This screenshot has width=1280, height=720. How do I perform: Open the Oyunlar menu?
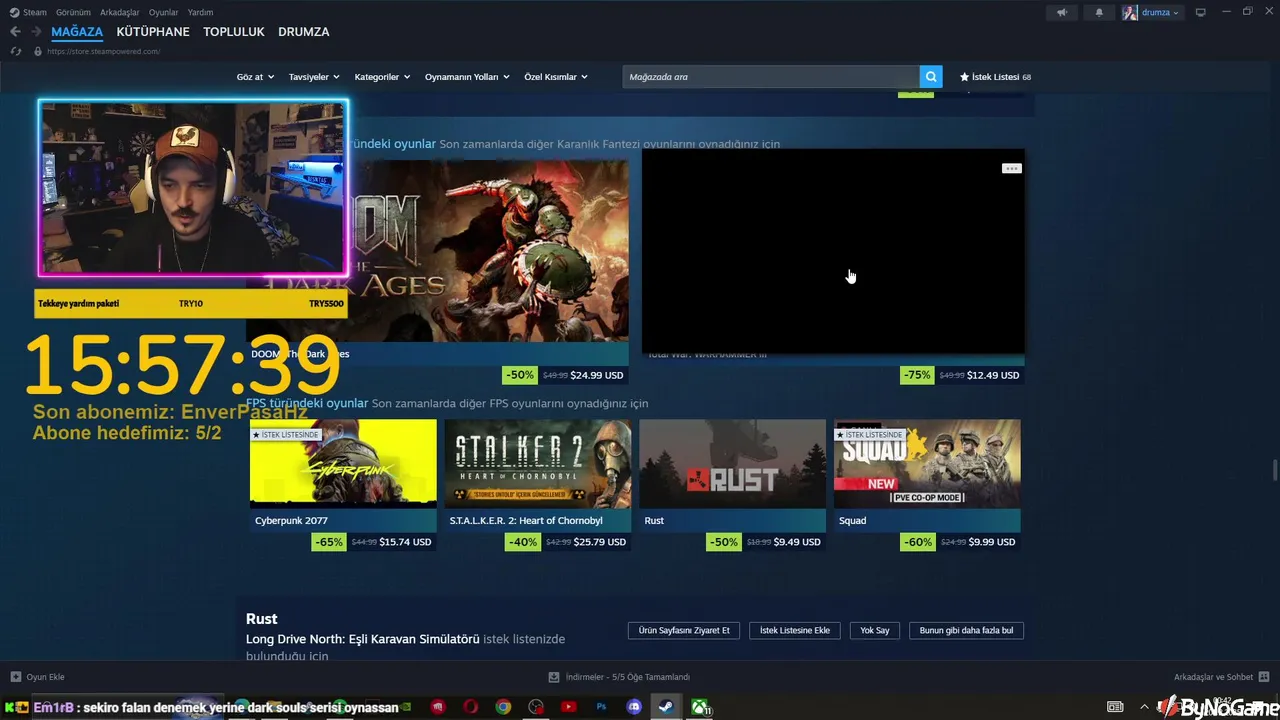coord(163,12)
